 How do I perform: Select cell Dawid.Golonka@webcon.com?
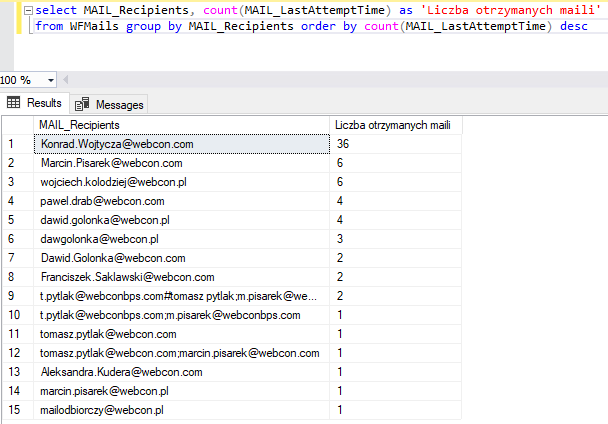tap(181, 258)
